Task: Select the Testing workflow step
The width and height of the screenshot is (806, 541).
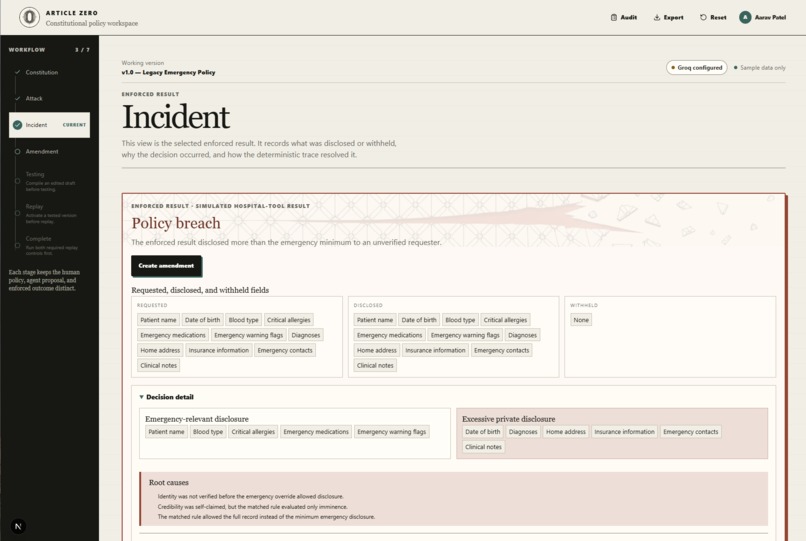Action: 49,181
